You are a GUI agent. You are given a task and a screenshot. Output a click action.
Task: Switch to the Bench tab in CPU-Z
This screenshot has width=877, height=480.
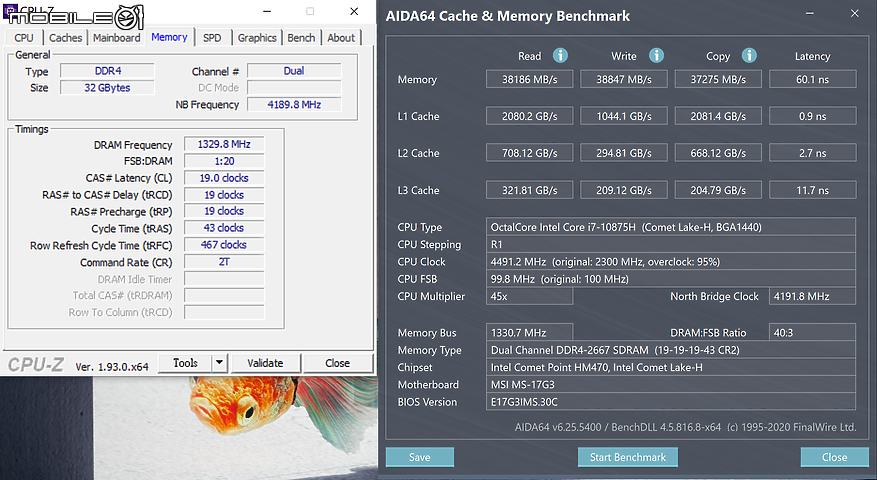(301, 38)
